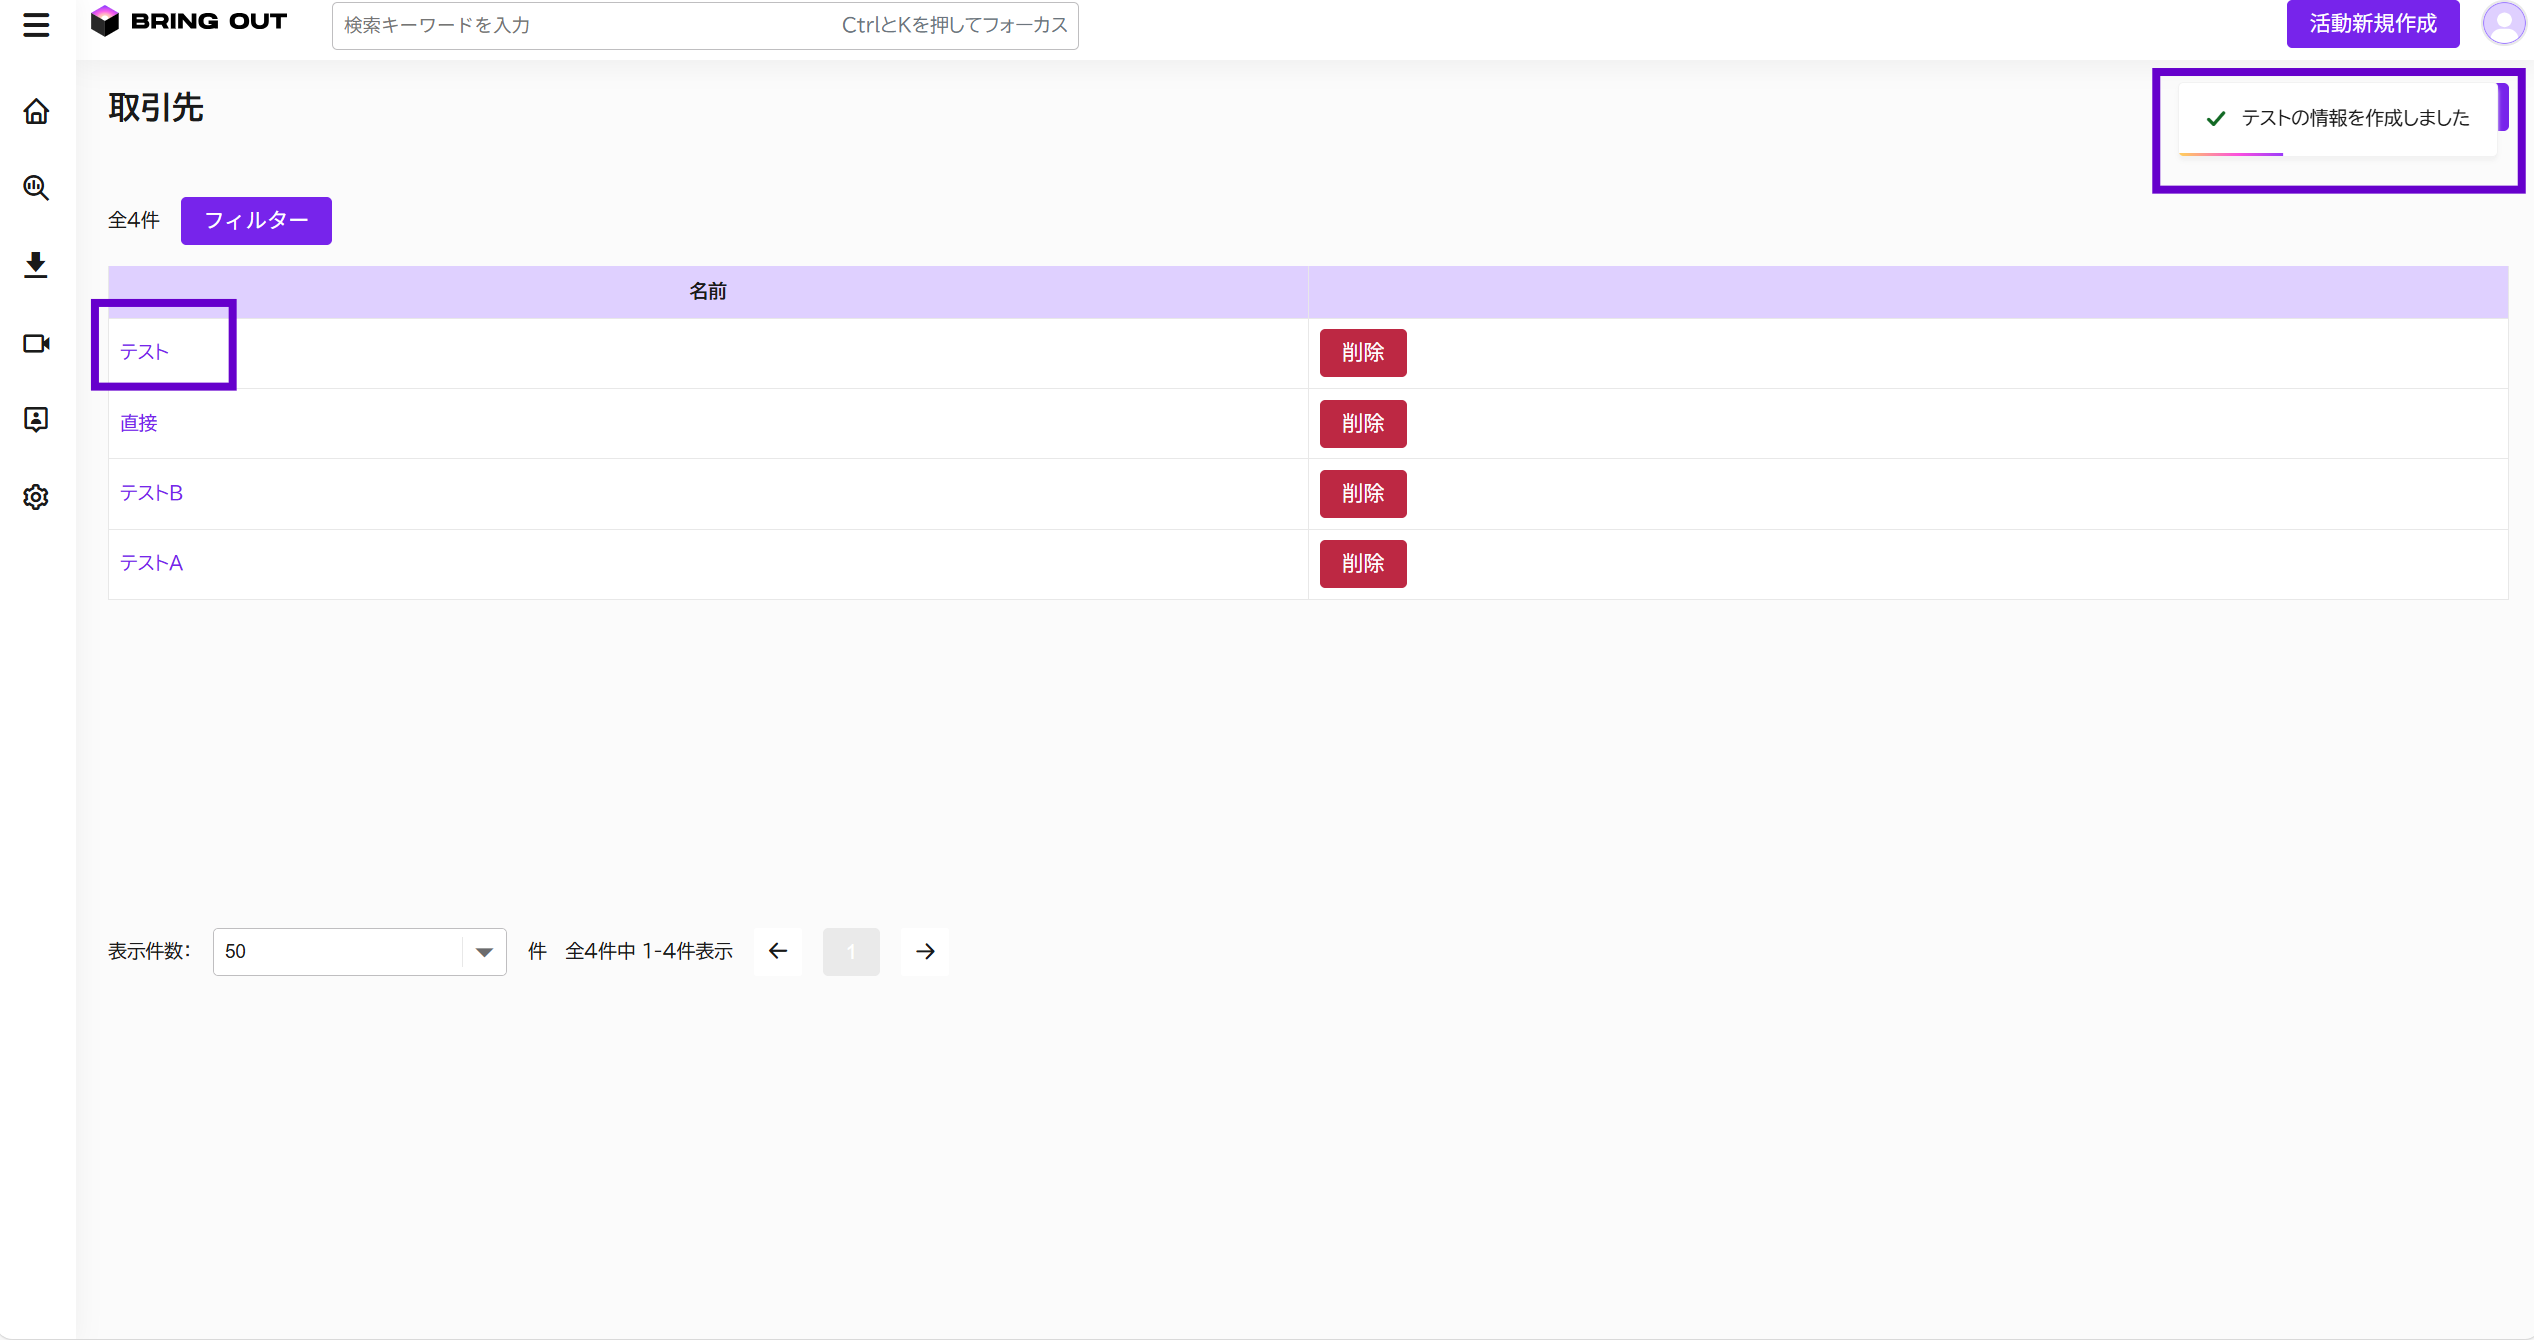2534x1340 pixels.
Task: Open the 表示件数 dropdown showing 50
Action: tap(360, 952)
